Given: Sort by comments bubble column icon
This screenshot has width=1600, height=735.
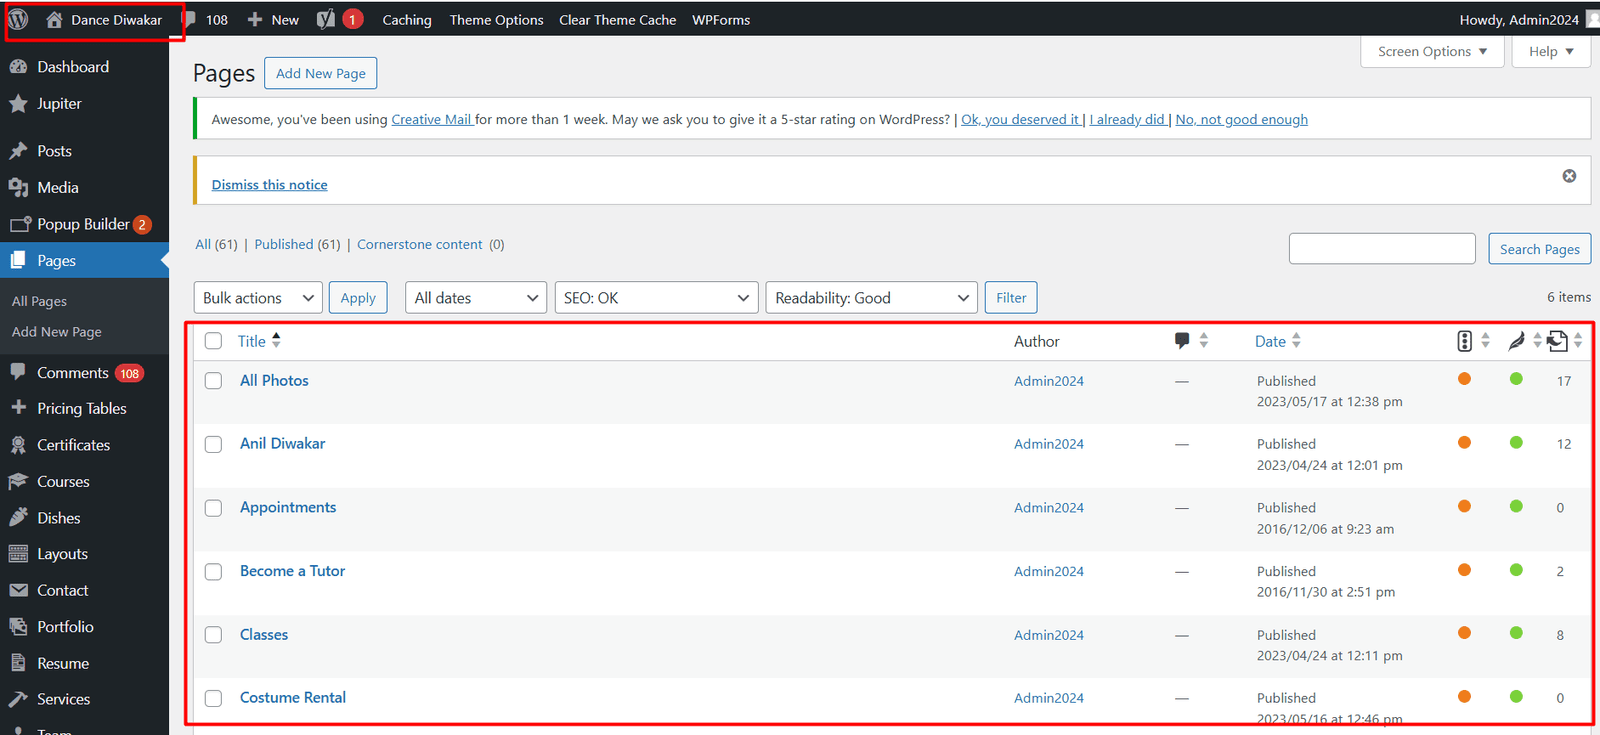Looking at the screenshot, I should (x=1182, y=341).
